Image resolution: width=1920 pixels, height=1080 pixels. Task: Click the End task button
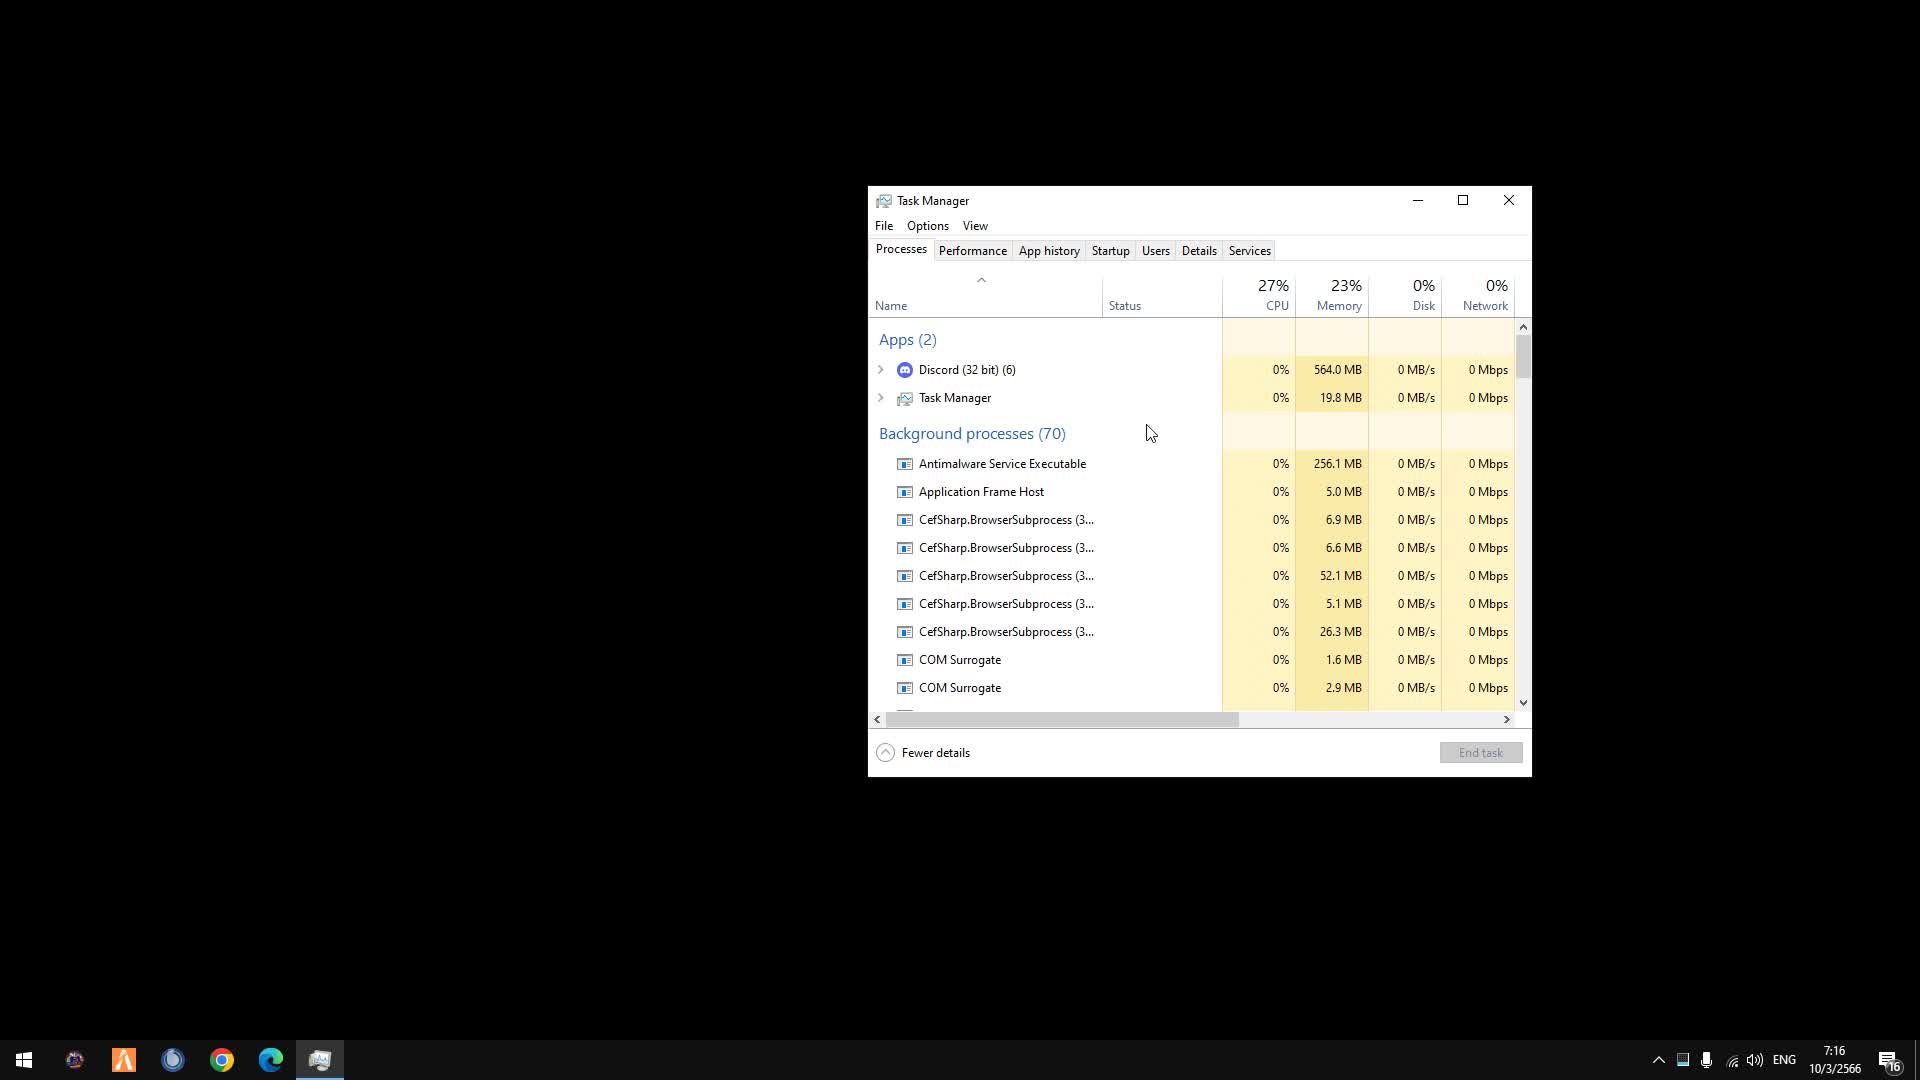coord(1480,753)
